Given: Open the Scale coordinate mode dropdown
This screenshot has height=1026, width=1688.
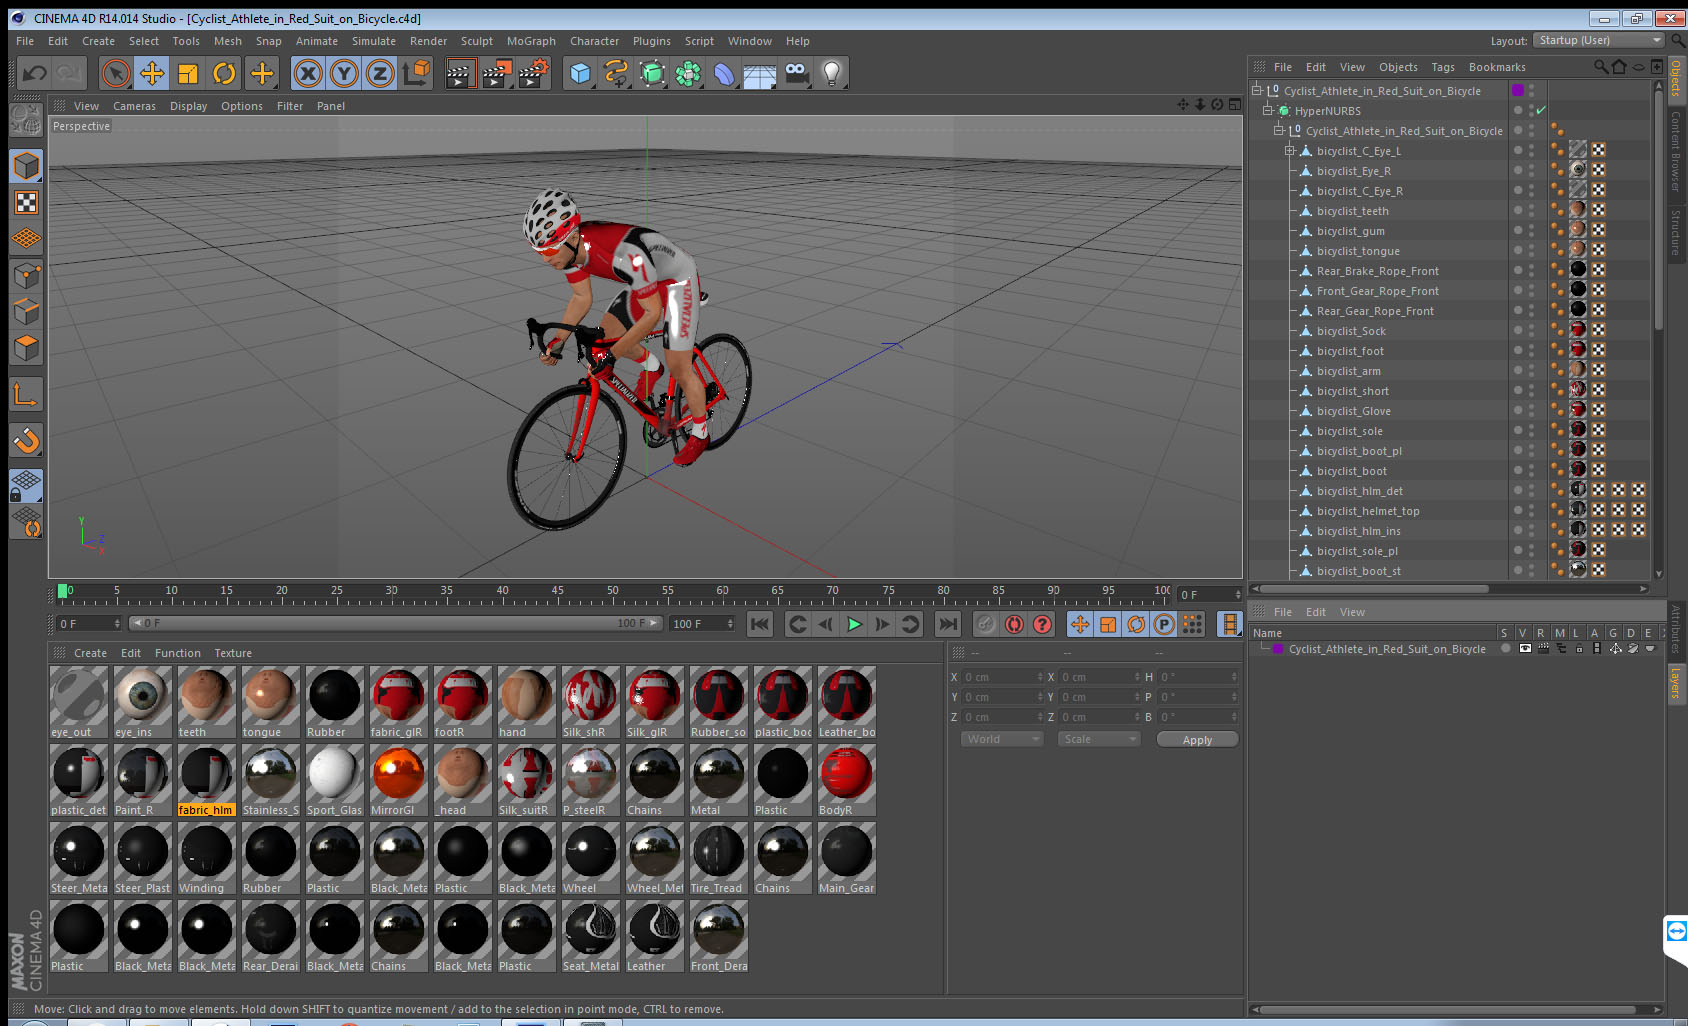Looking at the screenshot, I should click(1099, 739).
